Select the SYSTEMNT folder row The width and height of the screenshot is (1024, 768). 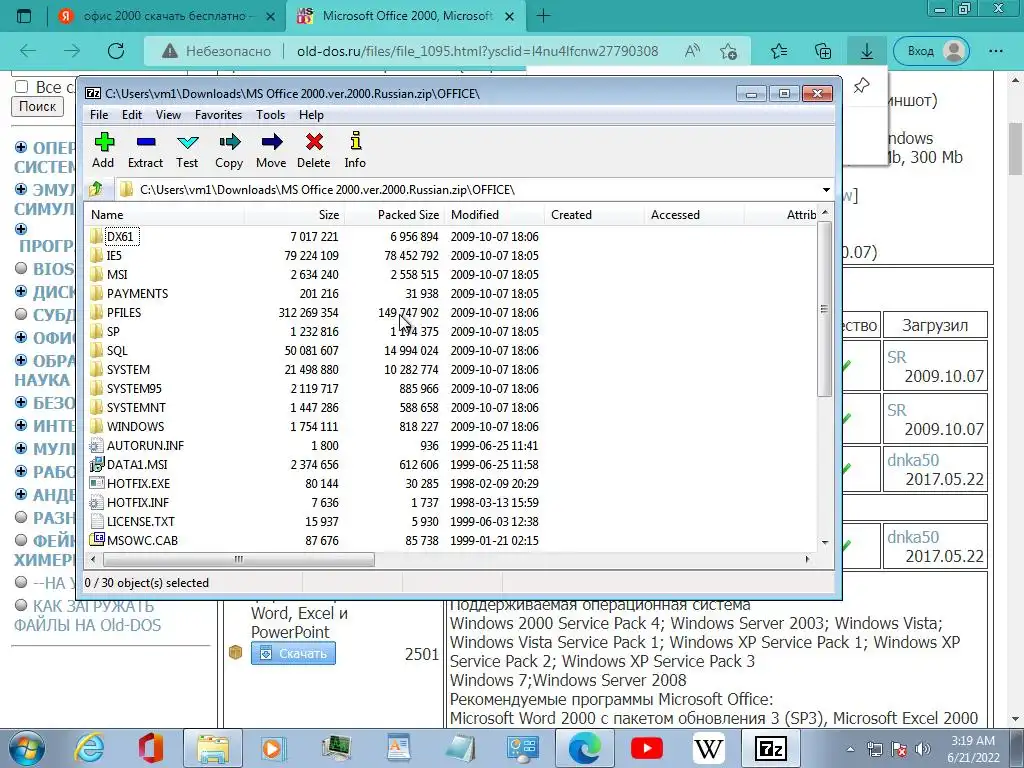(x=452, y=408)
